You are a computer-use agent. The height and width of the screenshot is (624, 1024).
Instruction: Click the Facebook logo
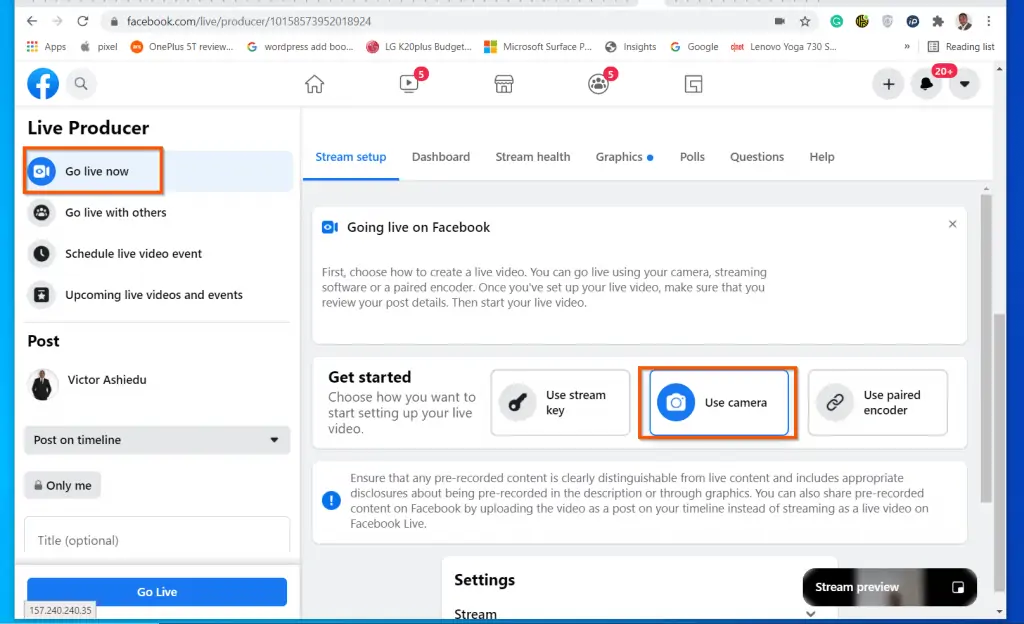43,84
